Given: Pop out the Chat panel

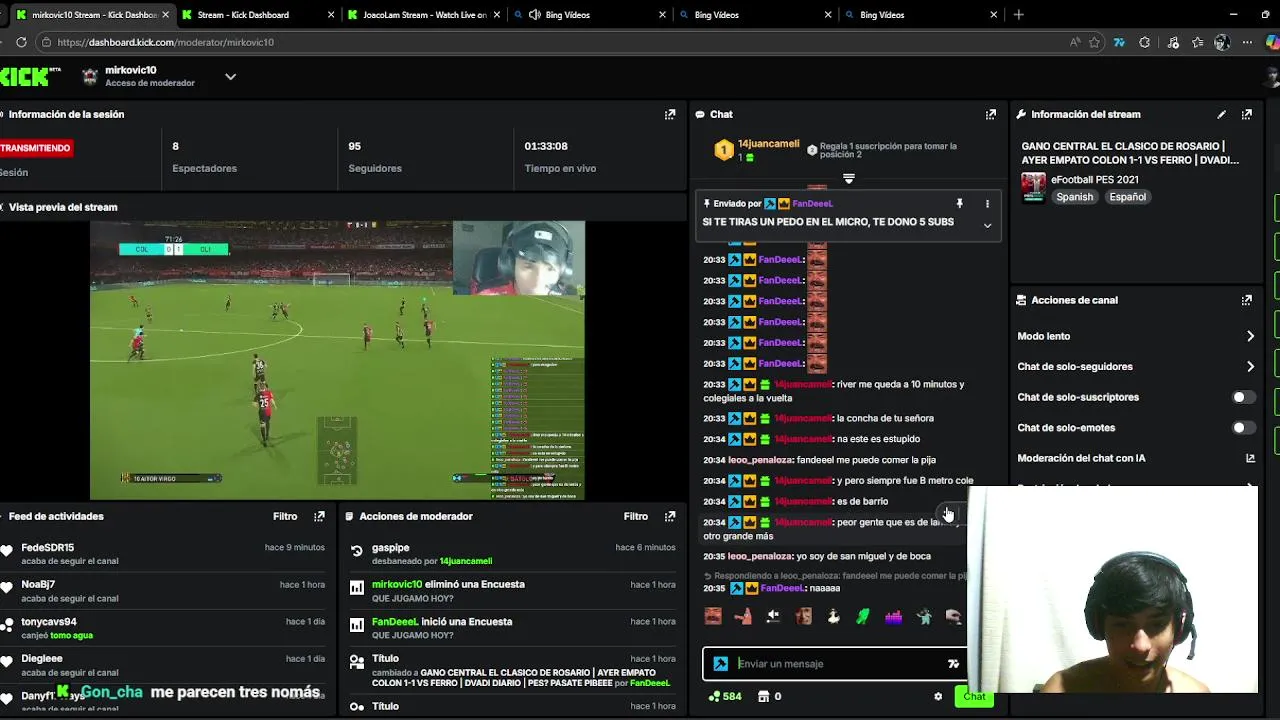Looking at the screenshot, I should 991,114.
